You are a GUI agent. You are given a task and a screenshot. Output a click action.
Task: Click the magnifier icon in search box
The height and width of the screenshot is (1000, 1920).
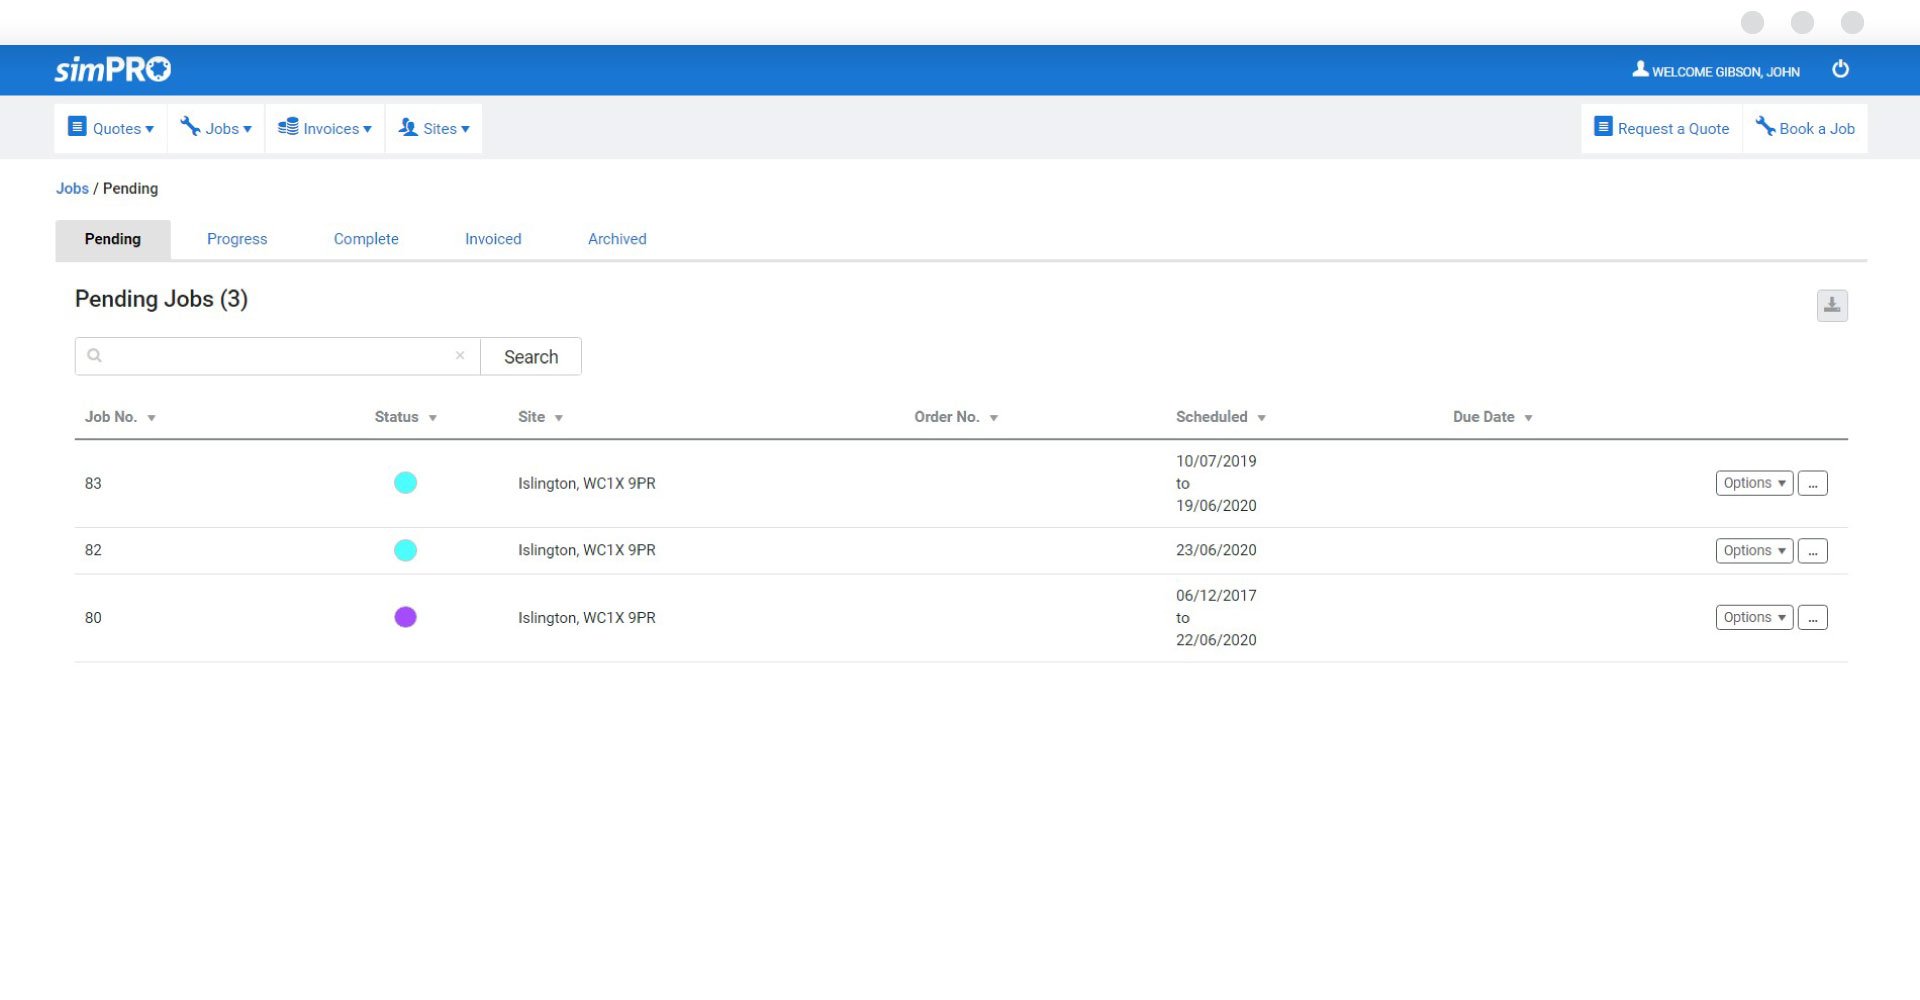click(93, 355)
